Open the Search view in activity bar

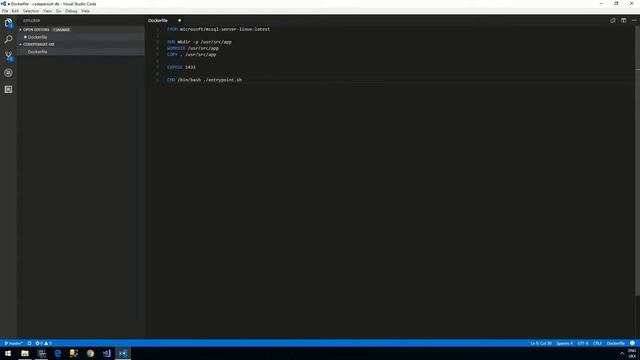(8, 39)
